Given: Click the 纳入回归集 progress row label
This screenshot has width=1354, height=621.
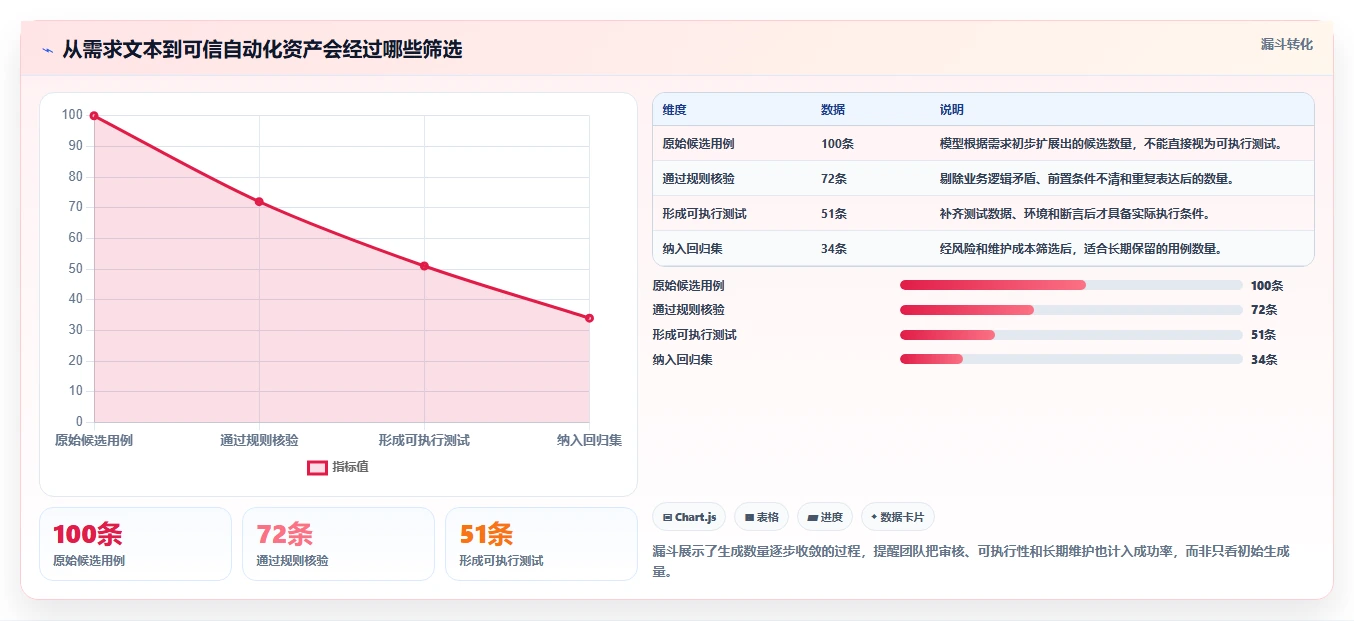Looking at the screenshot, I should (682, 359).
